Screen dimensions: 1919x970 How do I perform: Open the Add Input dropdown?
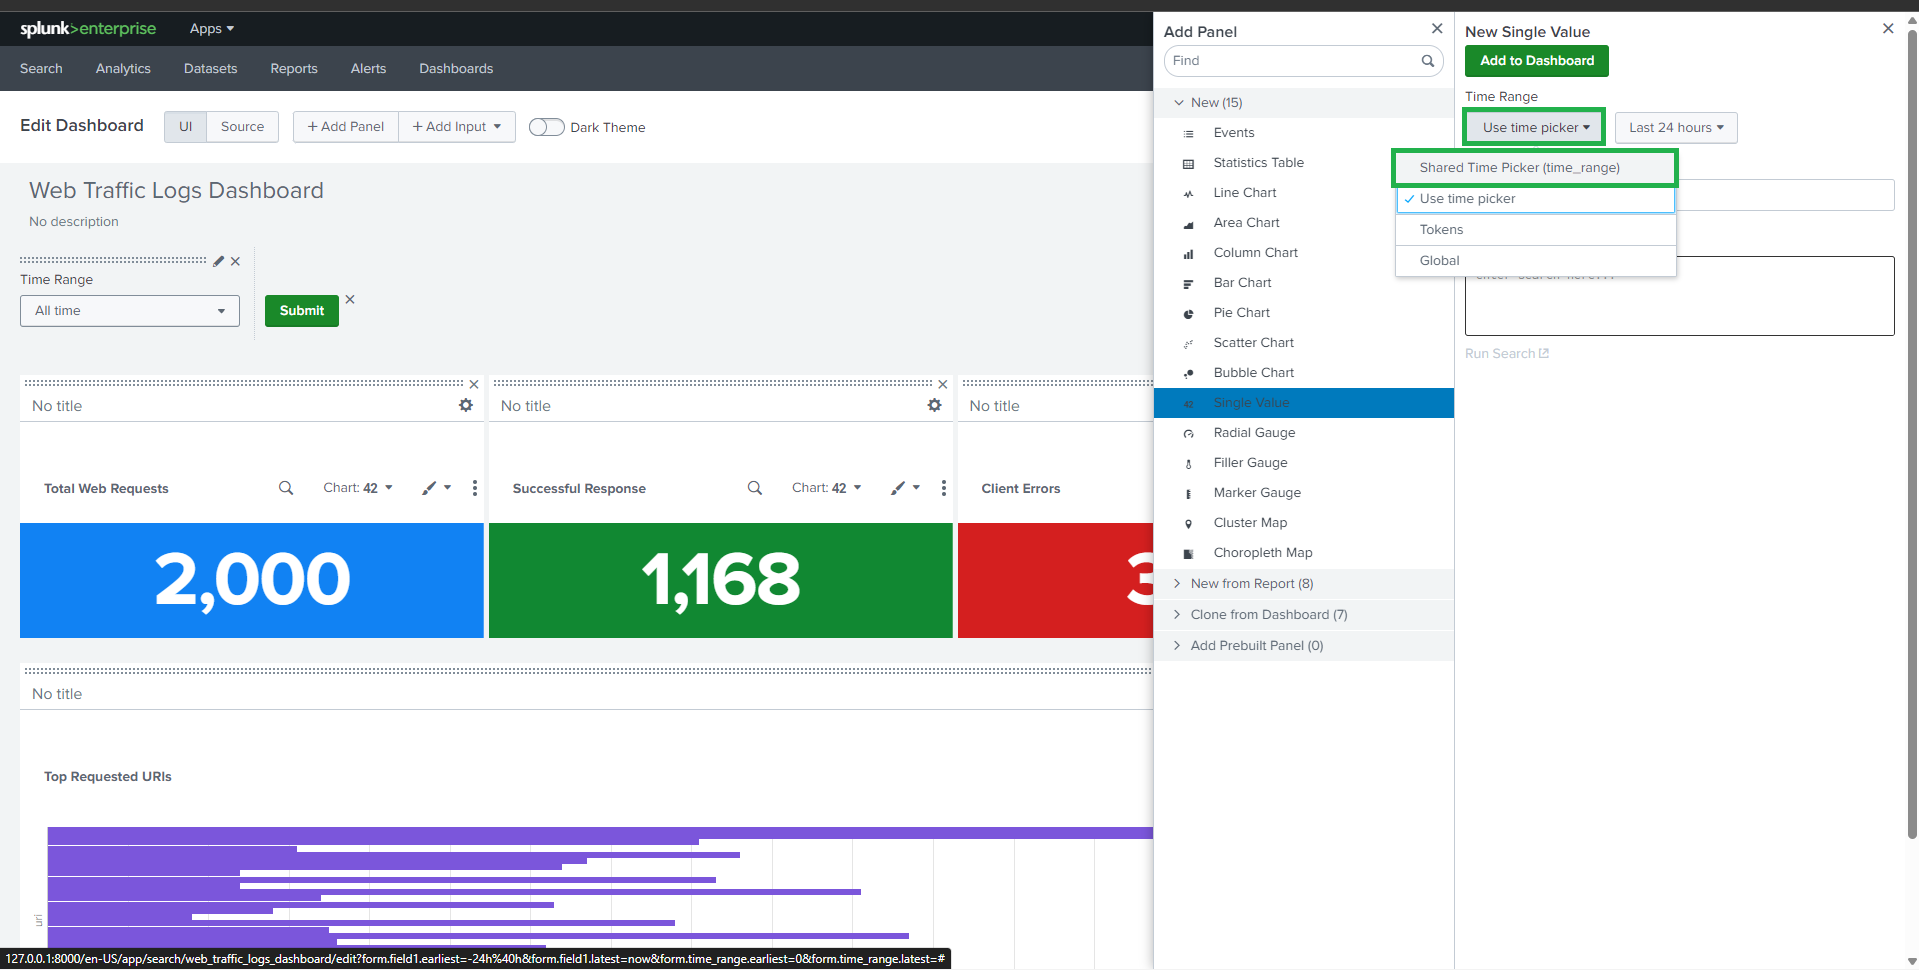tap(457, 127)
